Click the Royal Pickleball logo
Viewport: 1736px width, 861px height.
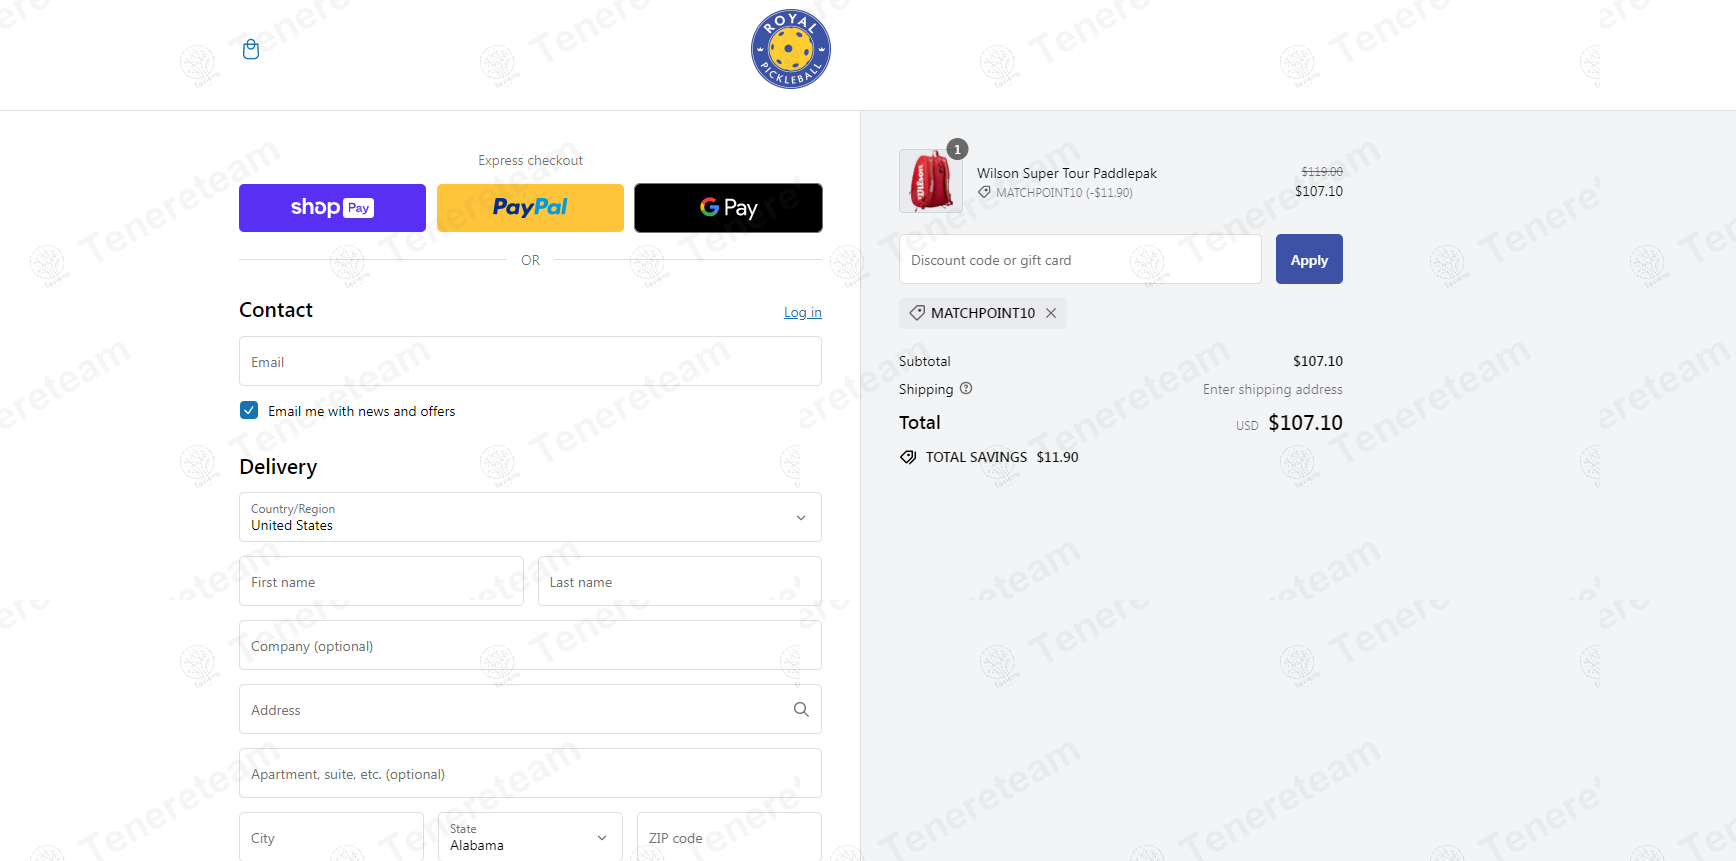click(790, 49)
